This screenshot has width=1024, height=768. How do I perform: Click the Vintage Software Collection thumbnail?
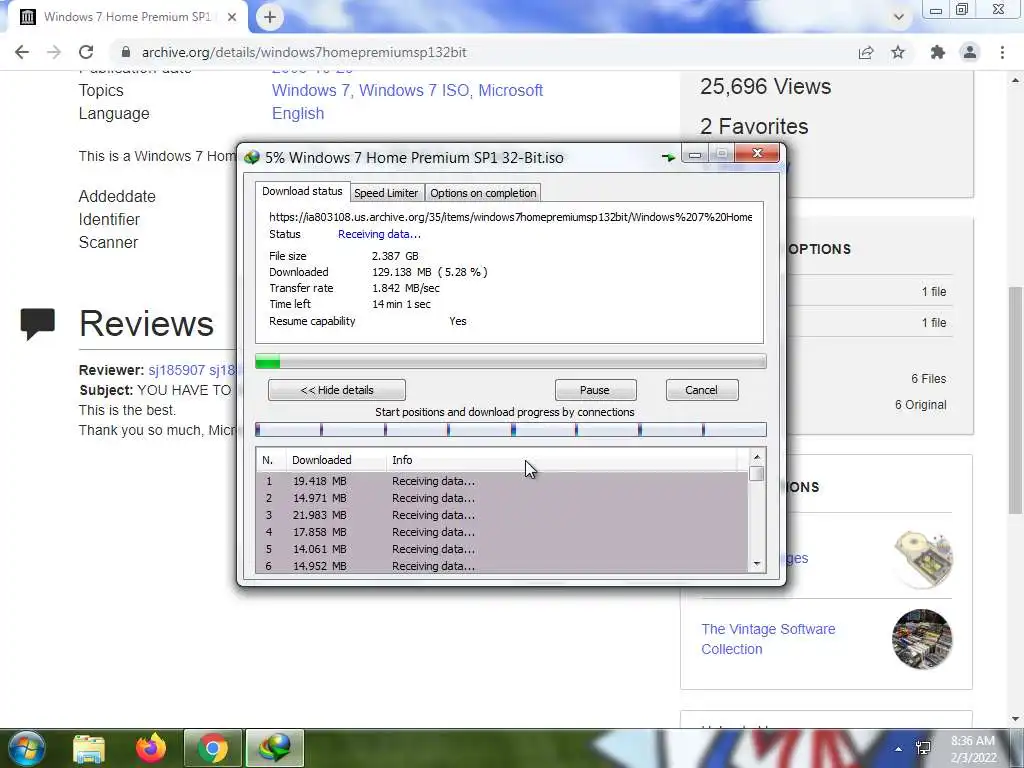[922, 639]
